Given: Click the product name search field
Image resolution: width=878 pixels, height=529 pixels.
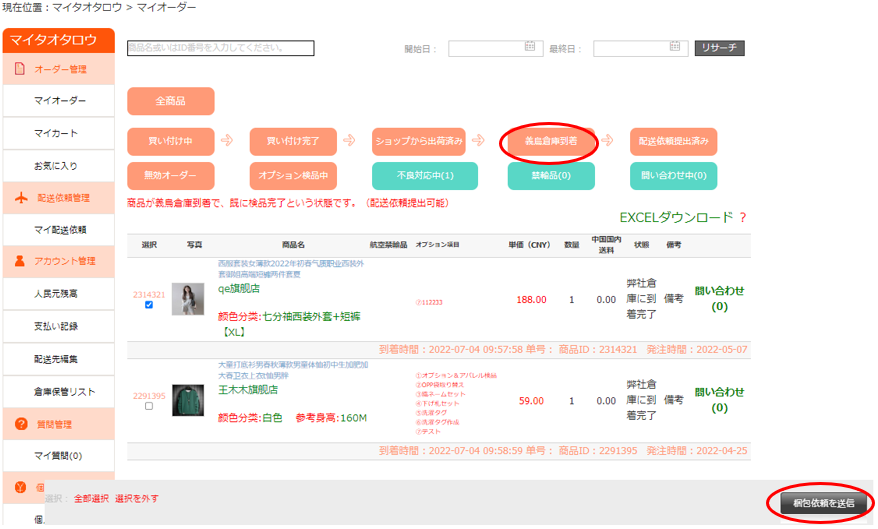Looking at the screenshot, I should (x=220, y=48).
